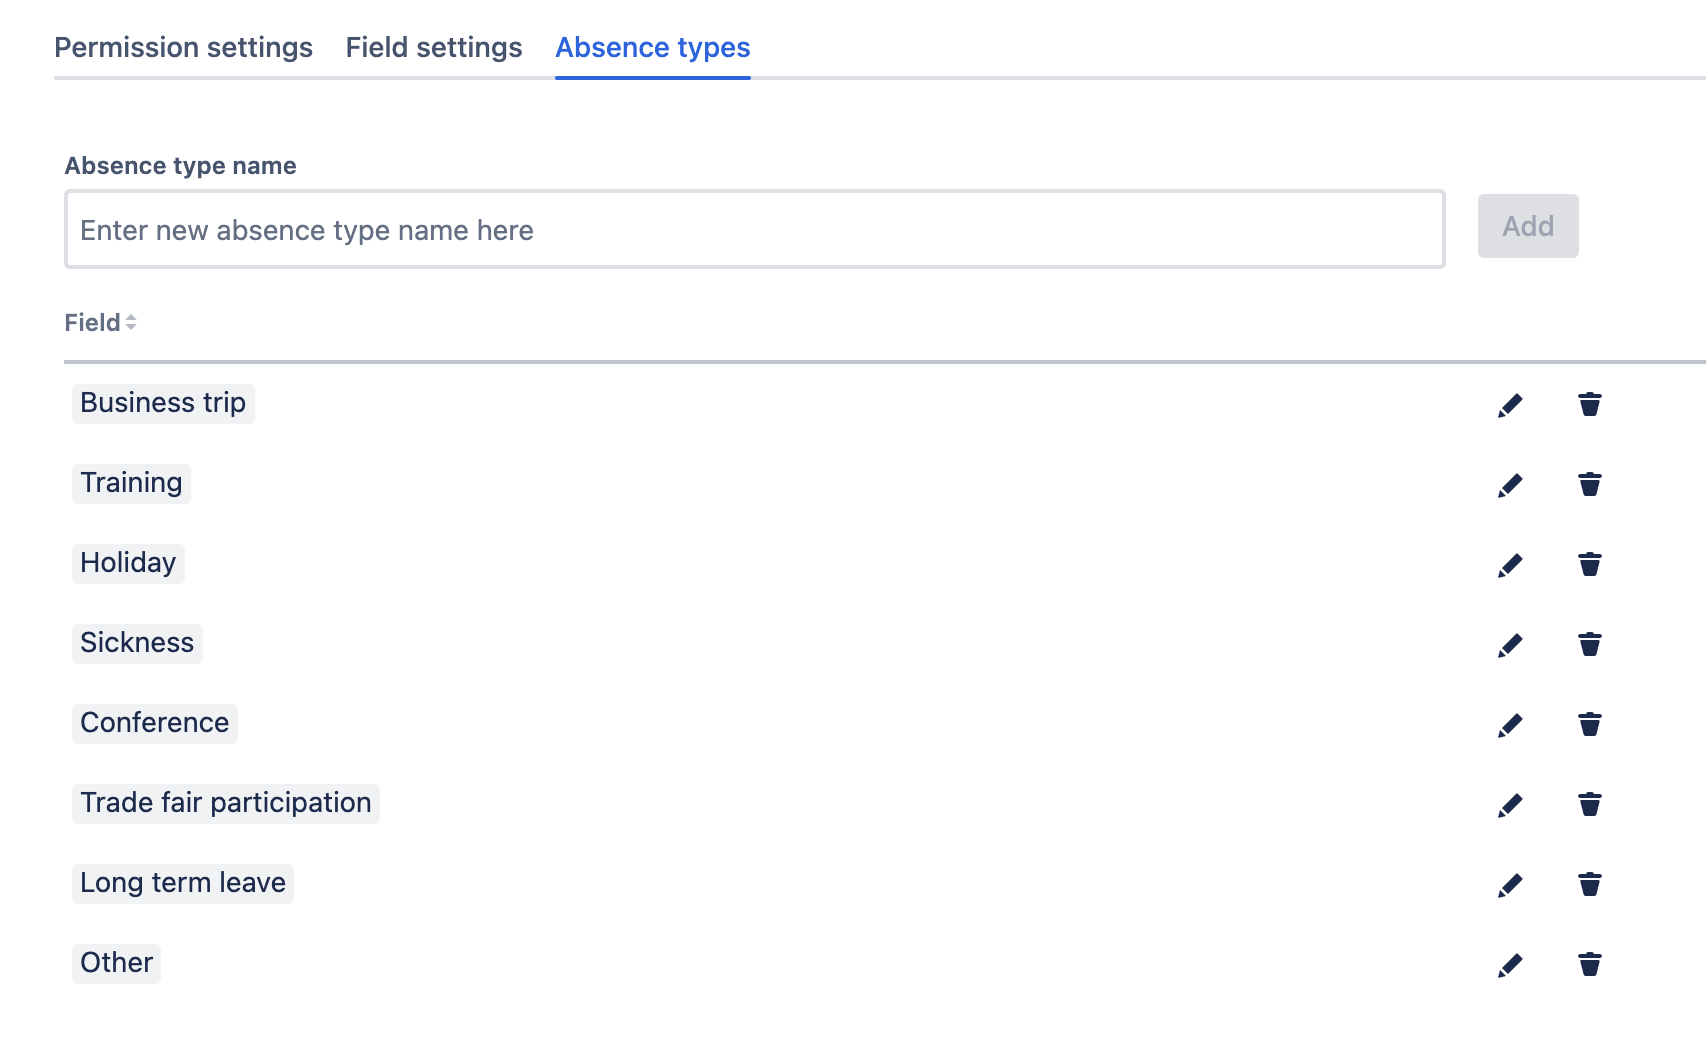Remove Holiday using its trash icon
Image resolution: width=1706 pixels, height=1044 pixels.
[x=1590, y=564]
